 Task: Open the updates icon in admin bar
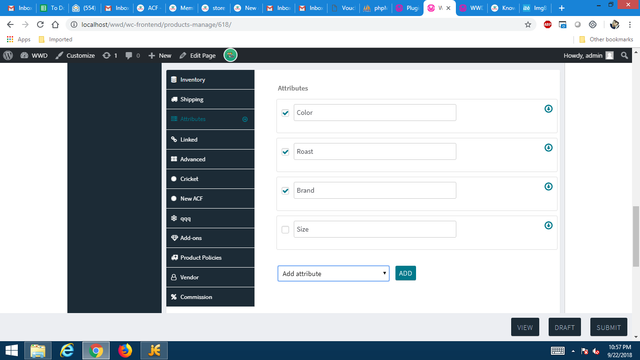(110, 56)
